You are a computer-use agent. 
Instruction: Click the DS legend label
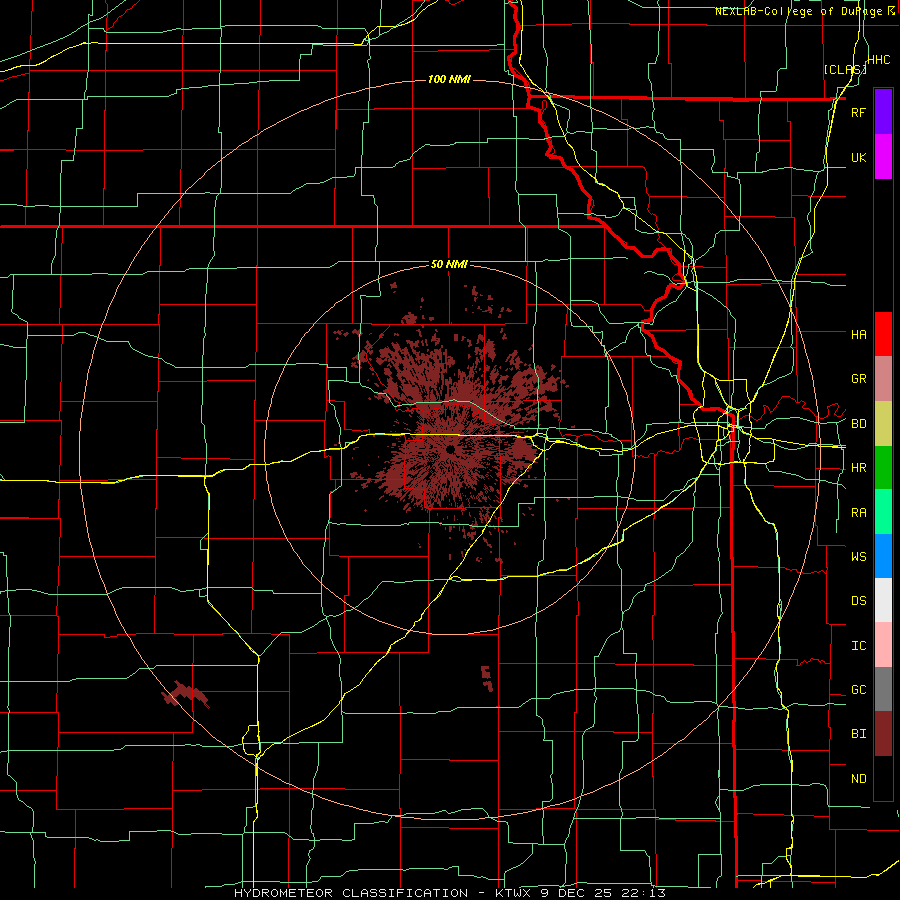pyautogui.click(x=858, y=600)
